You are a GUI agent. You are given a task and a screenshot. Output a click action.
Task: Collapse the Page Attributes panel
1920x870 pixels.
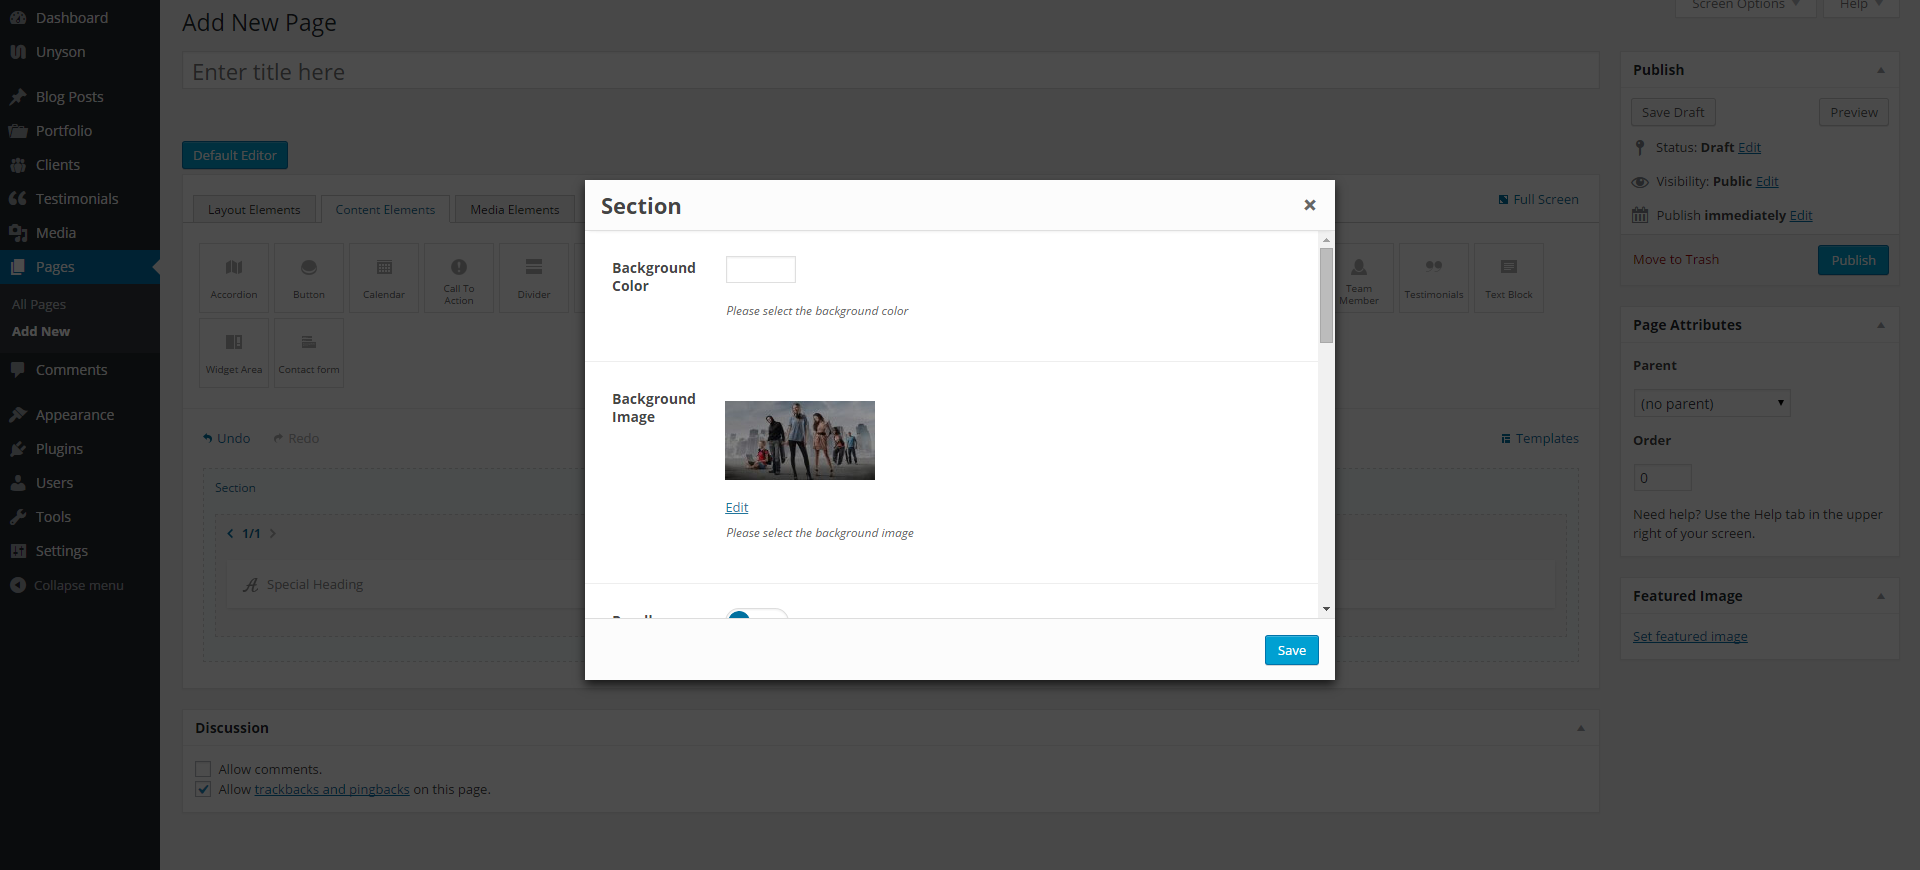point(1880,325)
